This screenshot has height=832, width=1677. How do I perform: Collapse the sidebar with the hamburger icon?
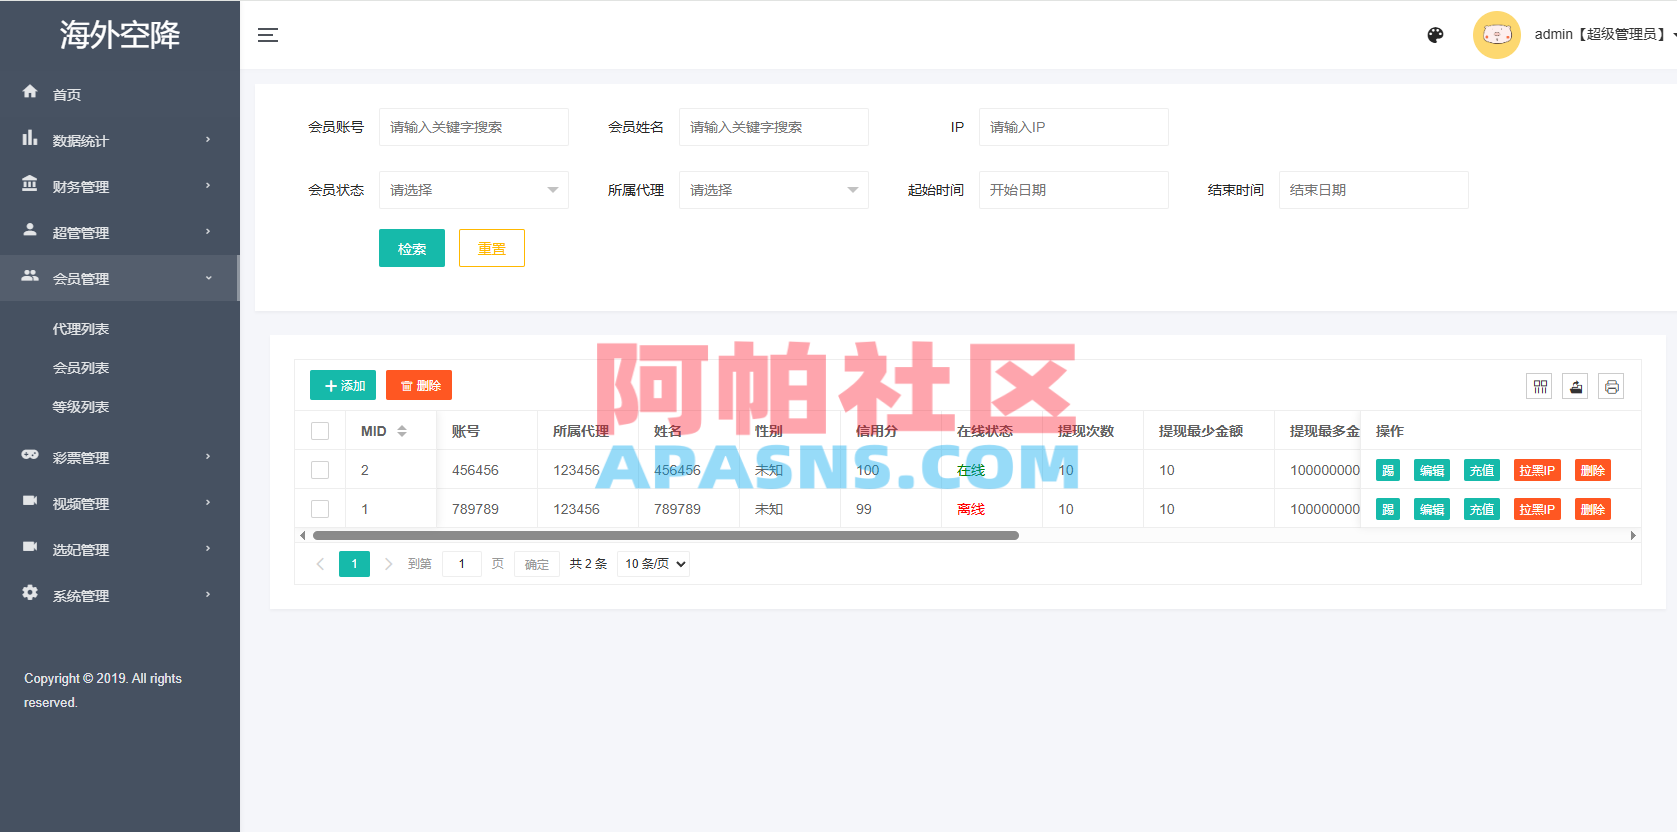tap(268, 35)
